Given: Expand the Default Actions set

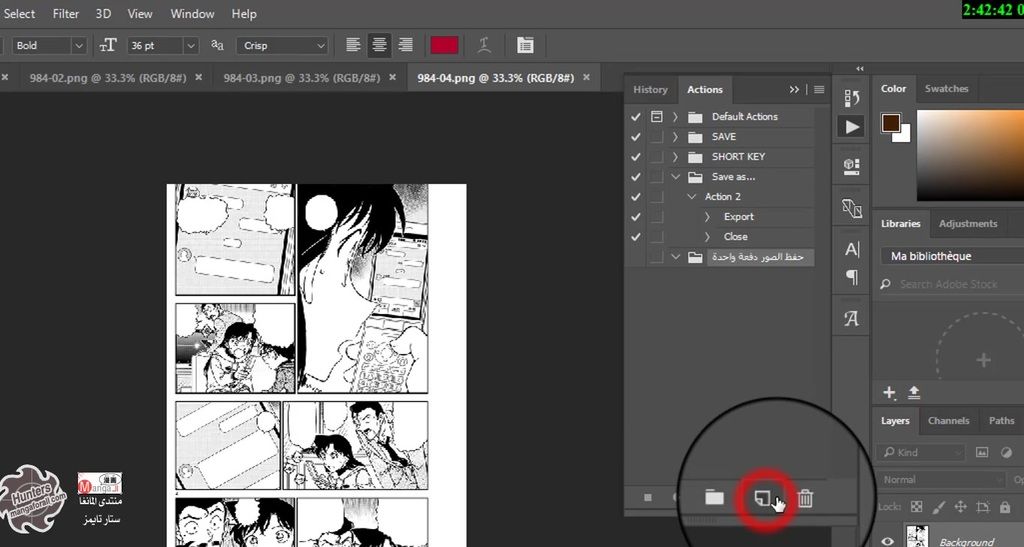Looking at the screenshot, I should pos(675,117).
